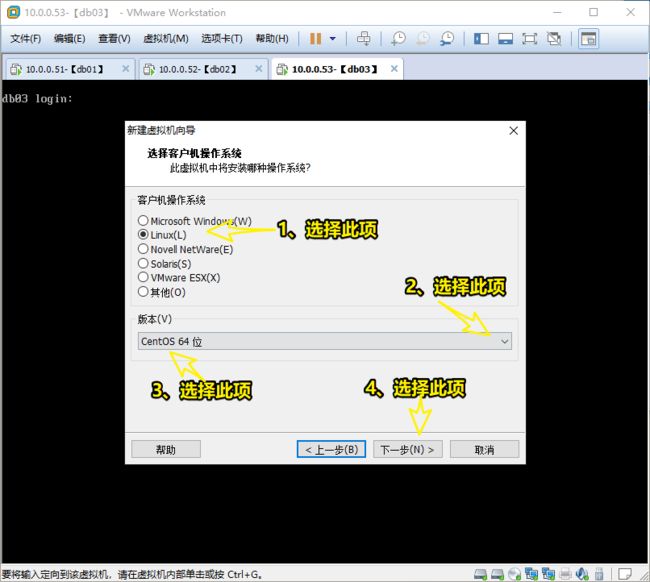Open the 虚拟机(M) menu
Screen dimensions: 650x582
166,39
